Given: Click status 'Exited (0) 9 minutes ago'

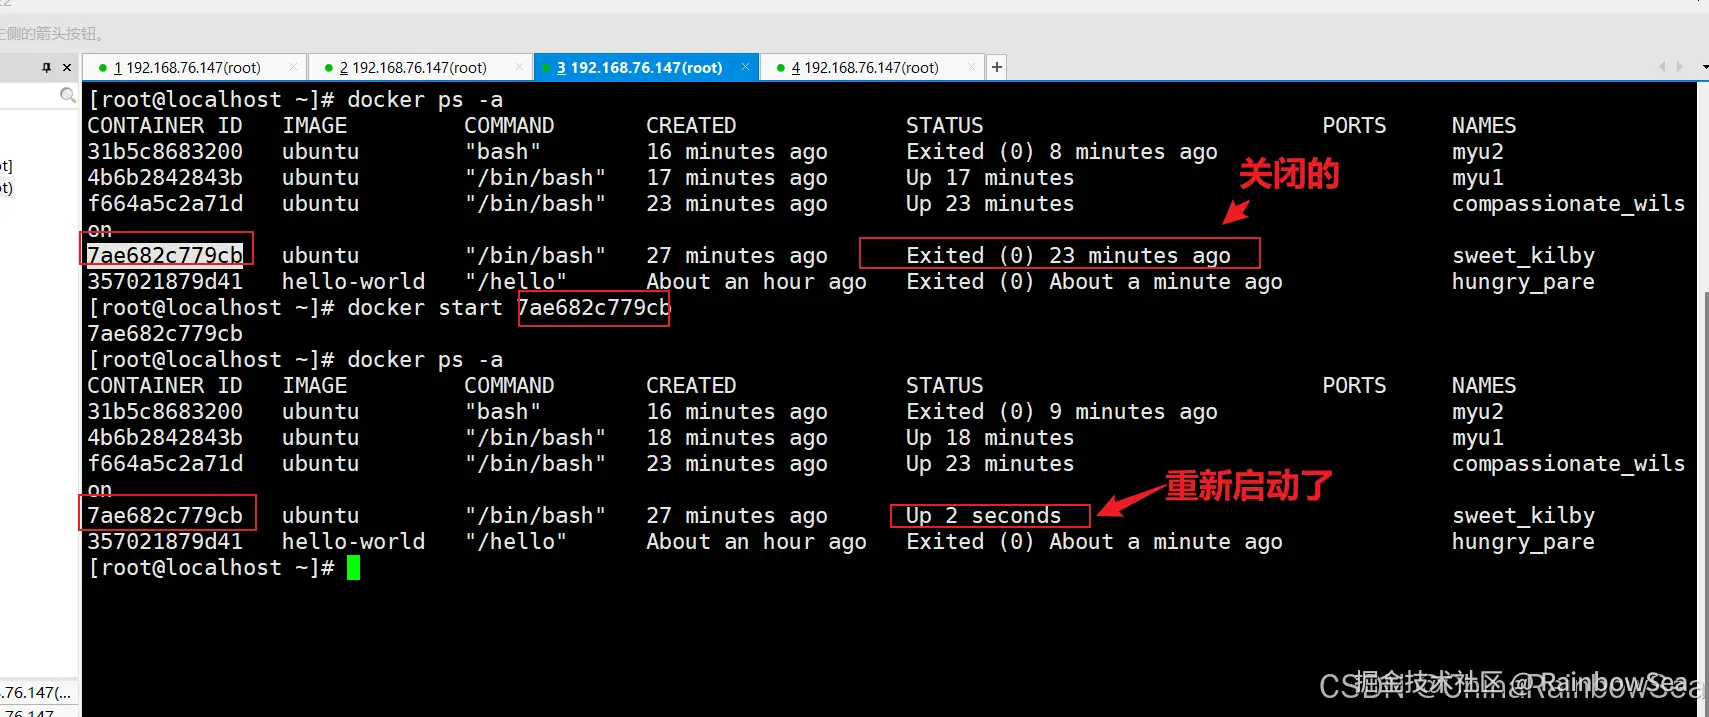Looking at the screenshot, I should coord(1062,412).
